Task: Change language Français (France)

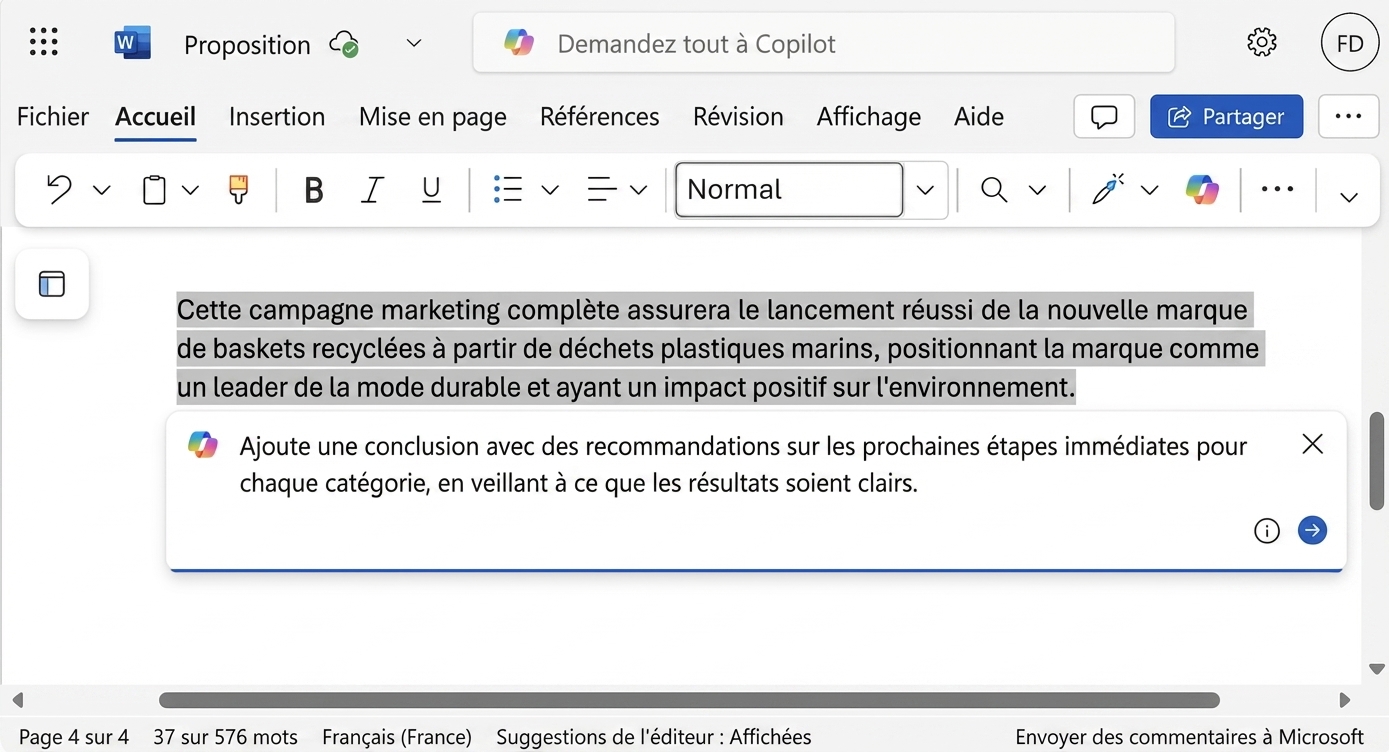Action: pyautogui.click(x=397, y=737)
